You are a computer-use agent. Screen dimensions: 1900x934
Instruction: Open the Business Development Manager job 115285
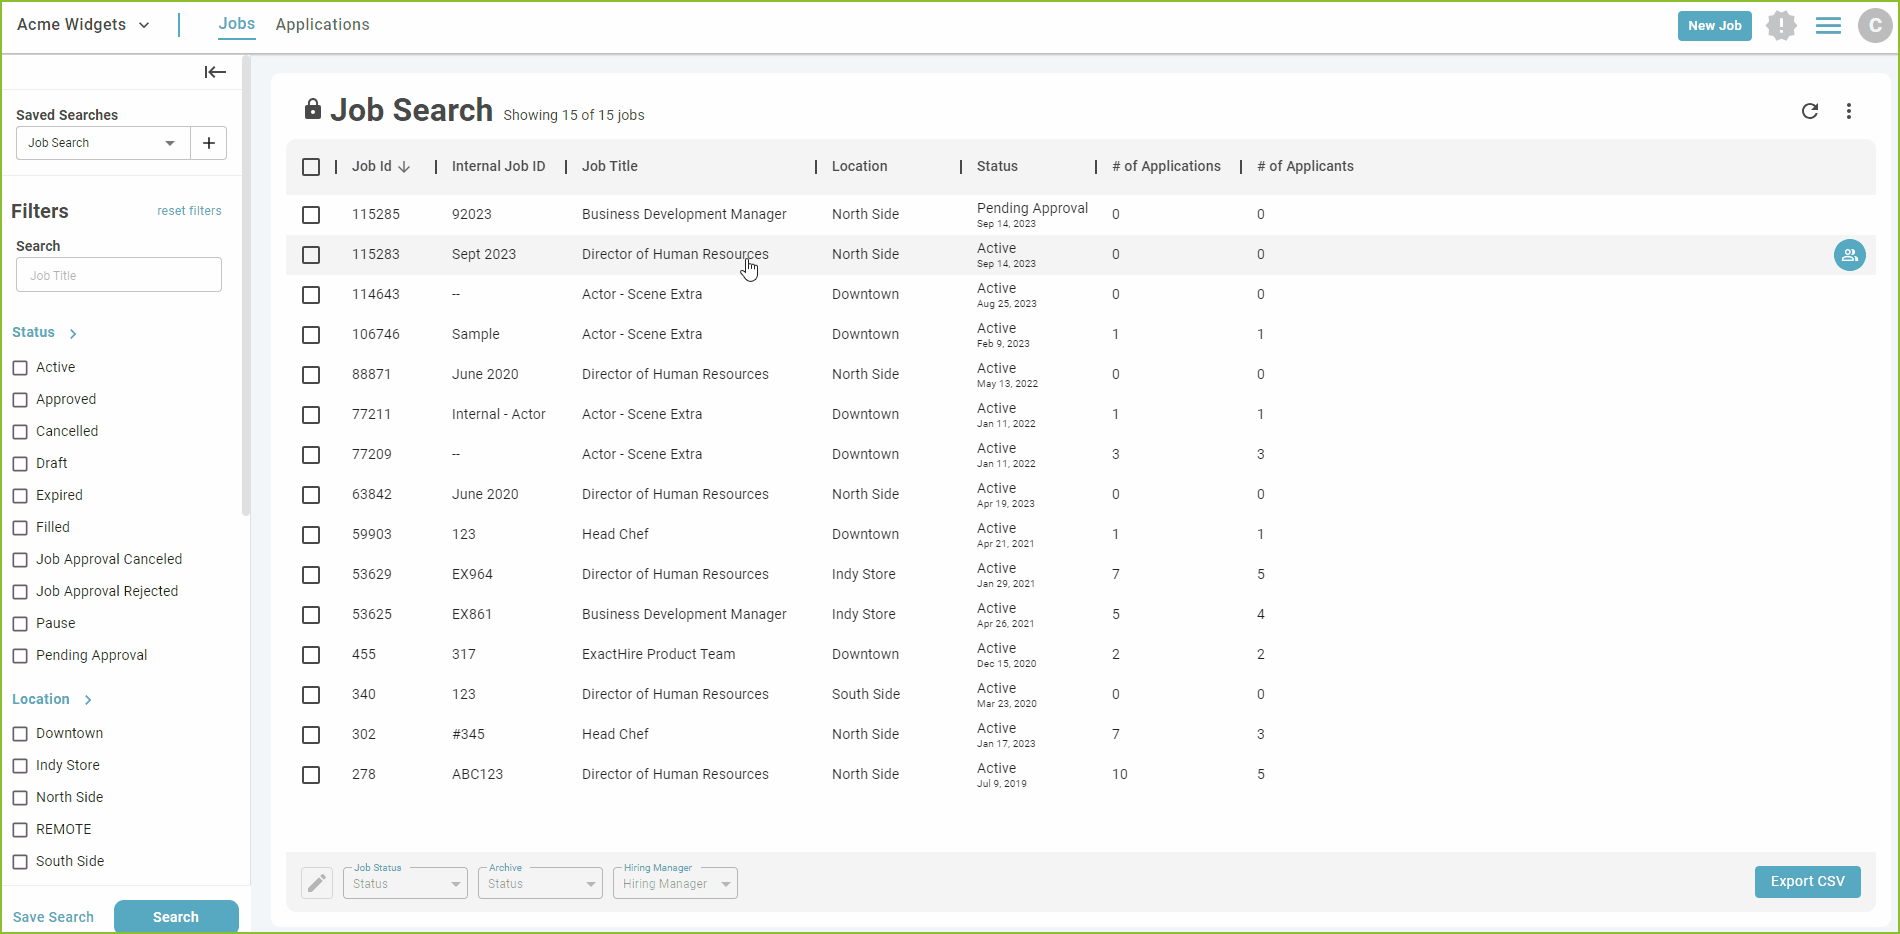click(x=684, y=215)
